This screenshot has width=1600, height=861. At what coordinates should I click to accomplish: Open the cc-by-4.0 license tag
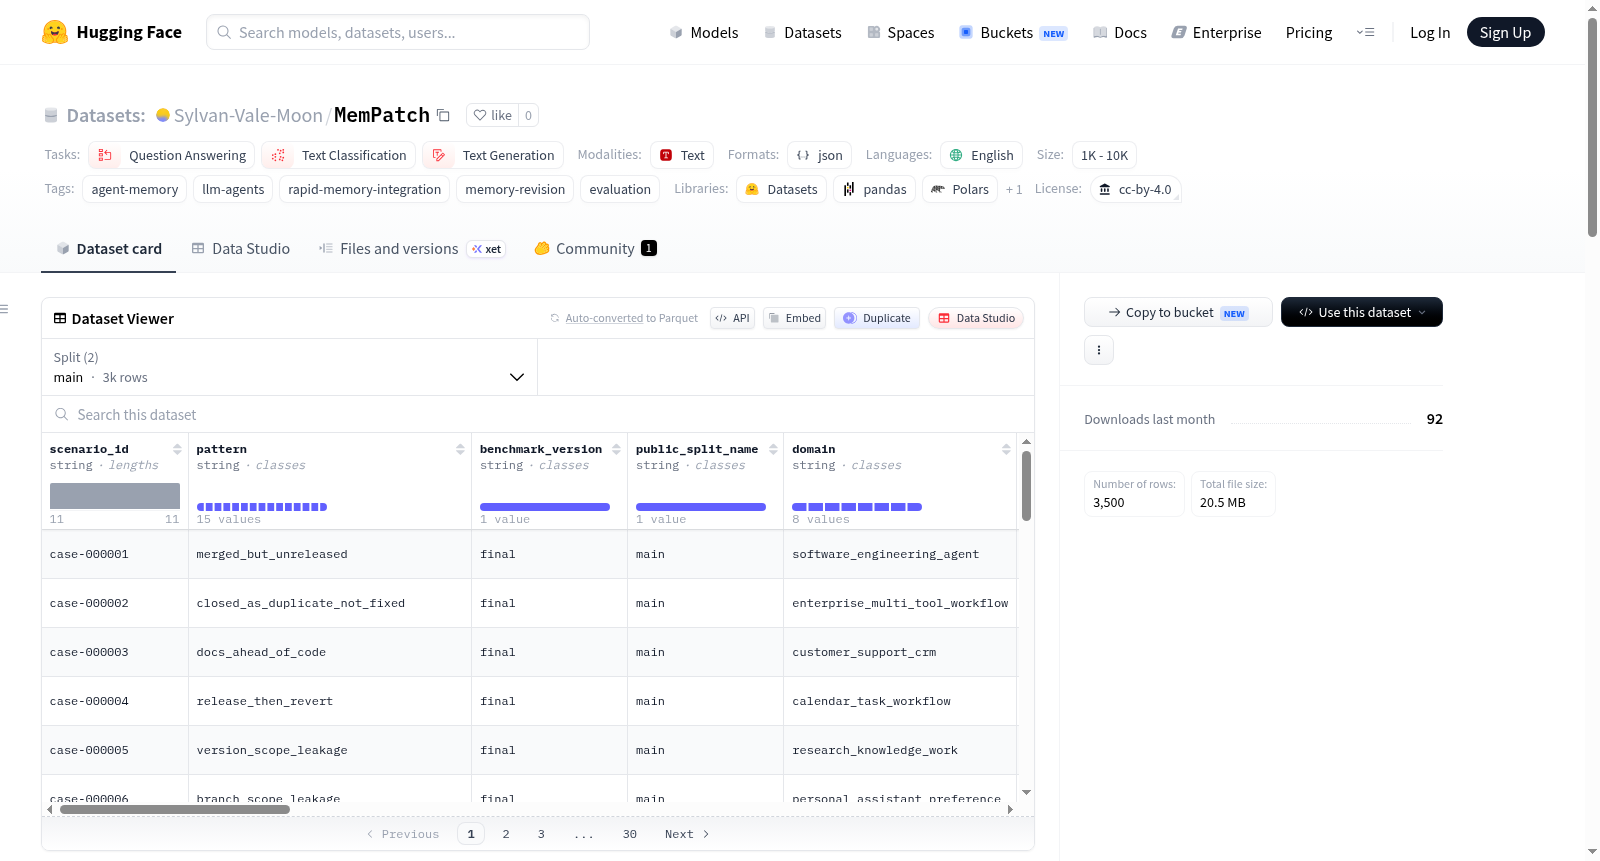point(1136,189)
